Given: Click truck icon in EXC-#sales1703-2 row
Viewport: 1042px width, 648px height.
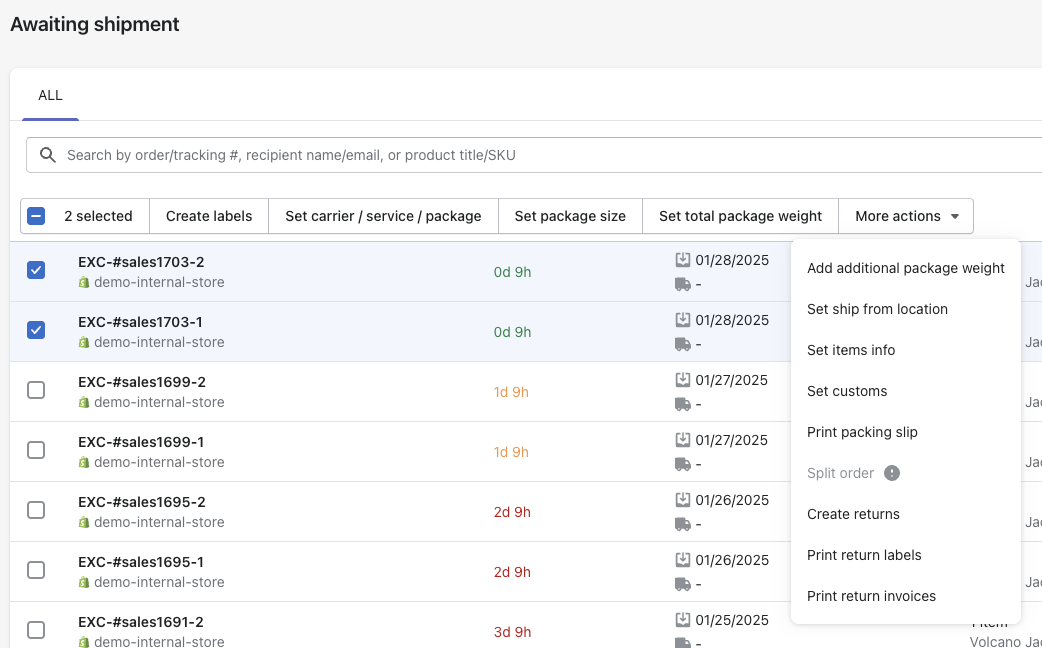Looking at the screenshot, I should pos(682,284).
